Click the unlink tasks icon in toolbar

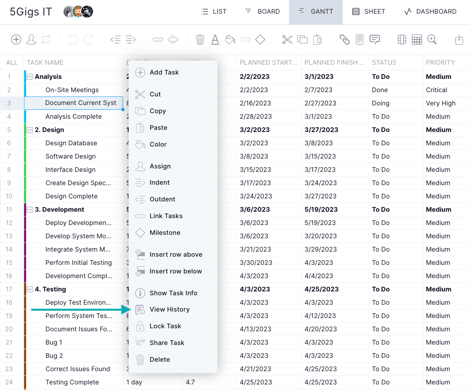[x=173, y=40]
